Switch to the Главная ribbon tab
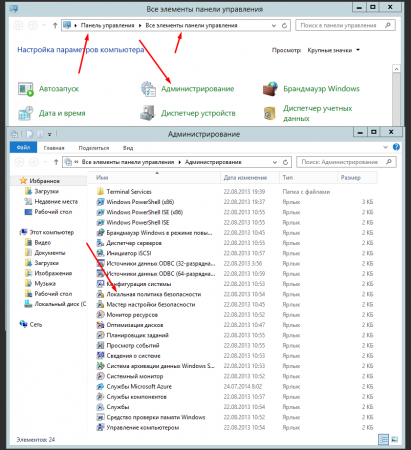Screen dimensions: 411x450 tap(54, 148)
